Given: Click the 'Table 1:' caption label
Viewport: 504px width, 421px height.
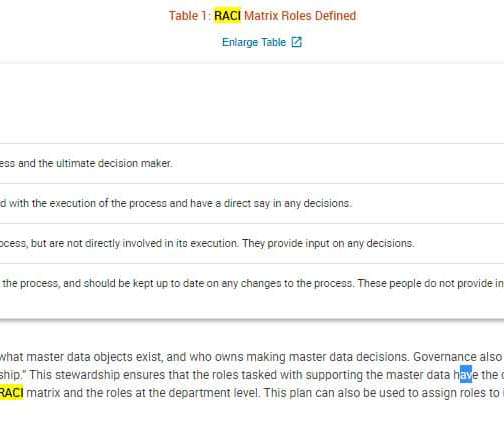Looking at the screenshot, I should [x=189, y=16].
